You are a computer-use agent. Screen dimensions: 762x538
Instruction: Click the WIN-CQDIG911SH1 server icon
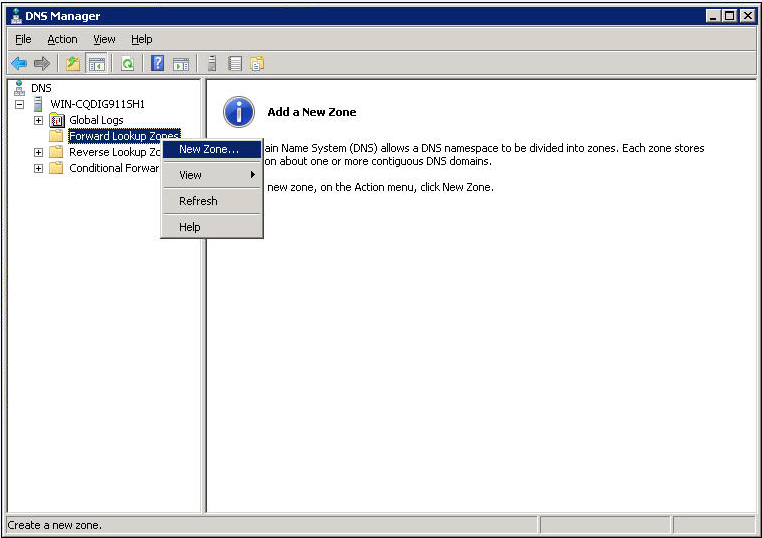pos(38,104)
